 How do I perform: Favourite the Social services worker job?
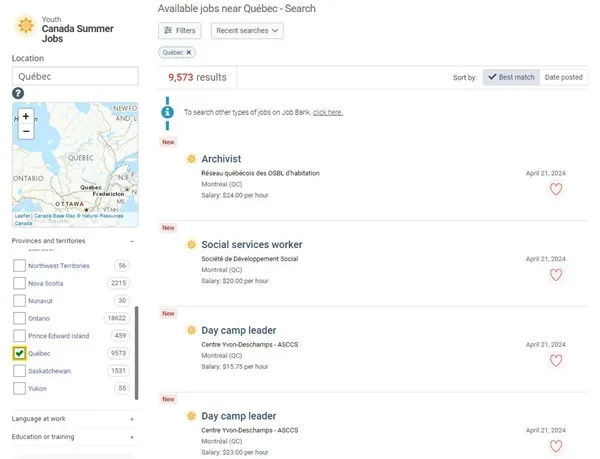coord(556,275)
